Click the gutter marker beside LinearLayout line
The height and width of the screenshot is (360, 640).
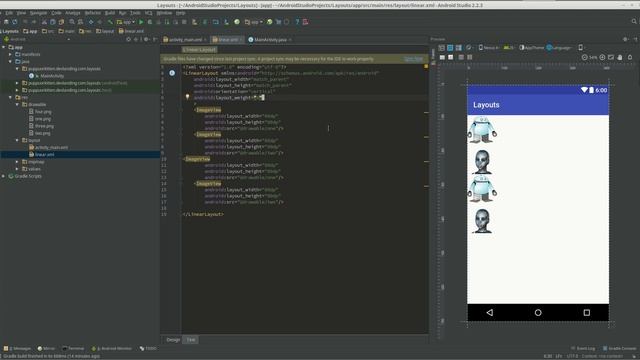click(172, 73)
